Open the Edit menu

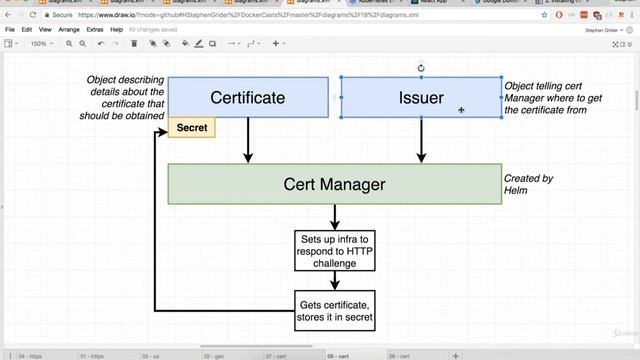pyautogui.click(x=27, y=29)
